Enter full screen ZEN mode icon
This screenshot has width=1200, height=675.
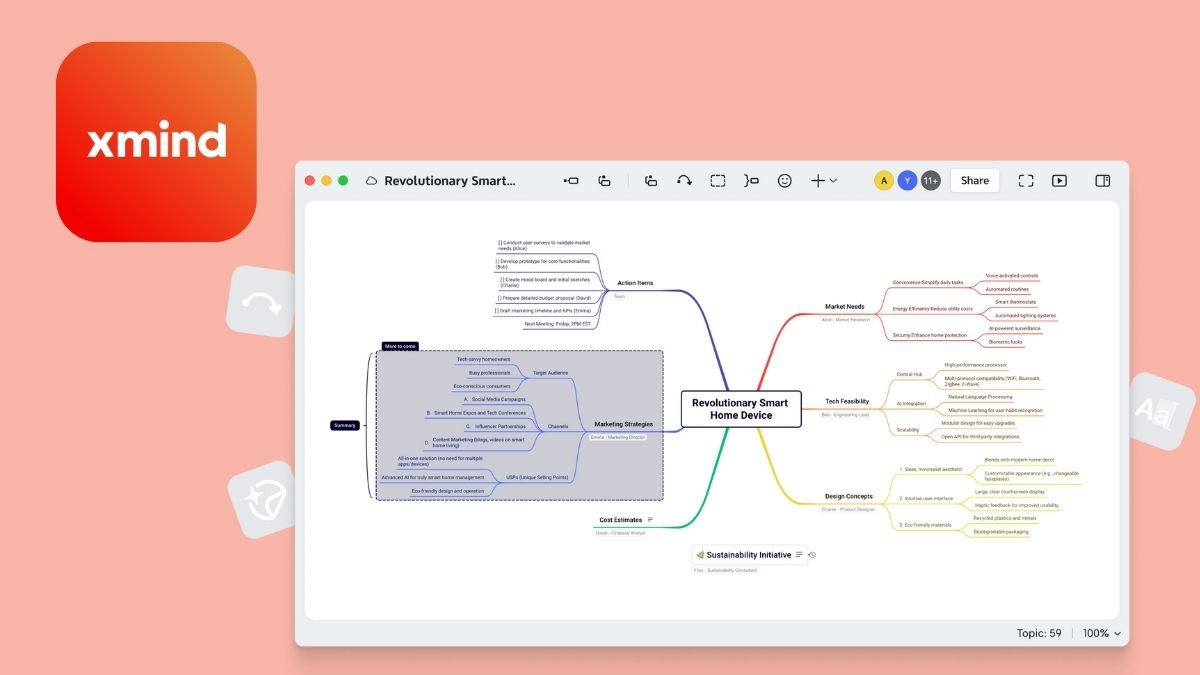[1026, 181]
